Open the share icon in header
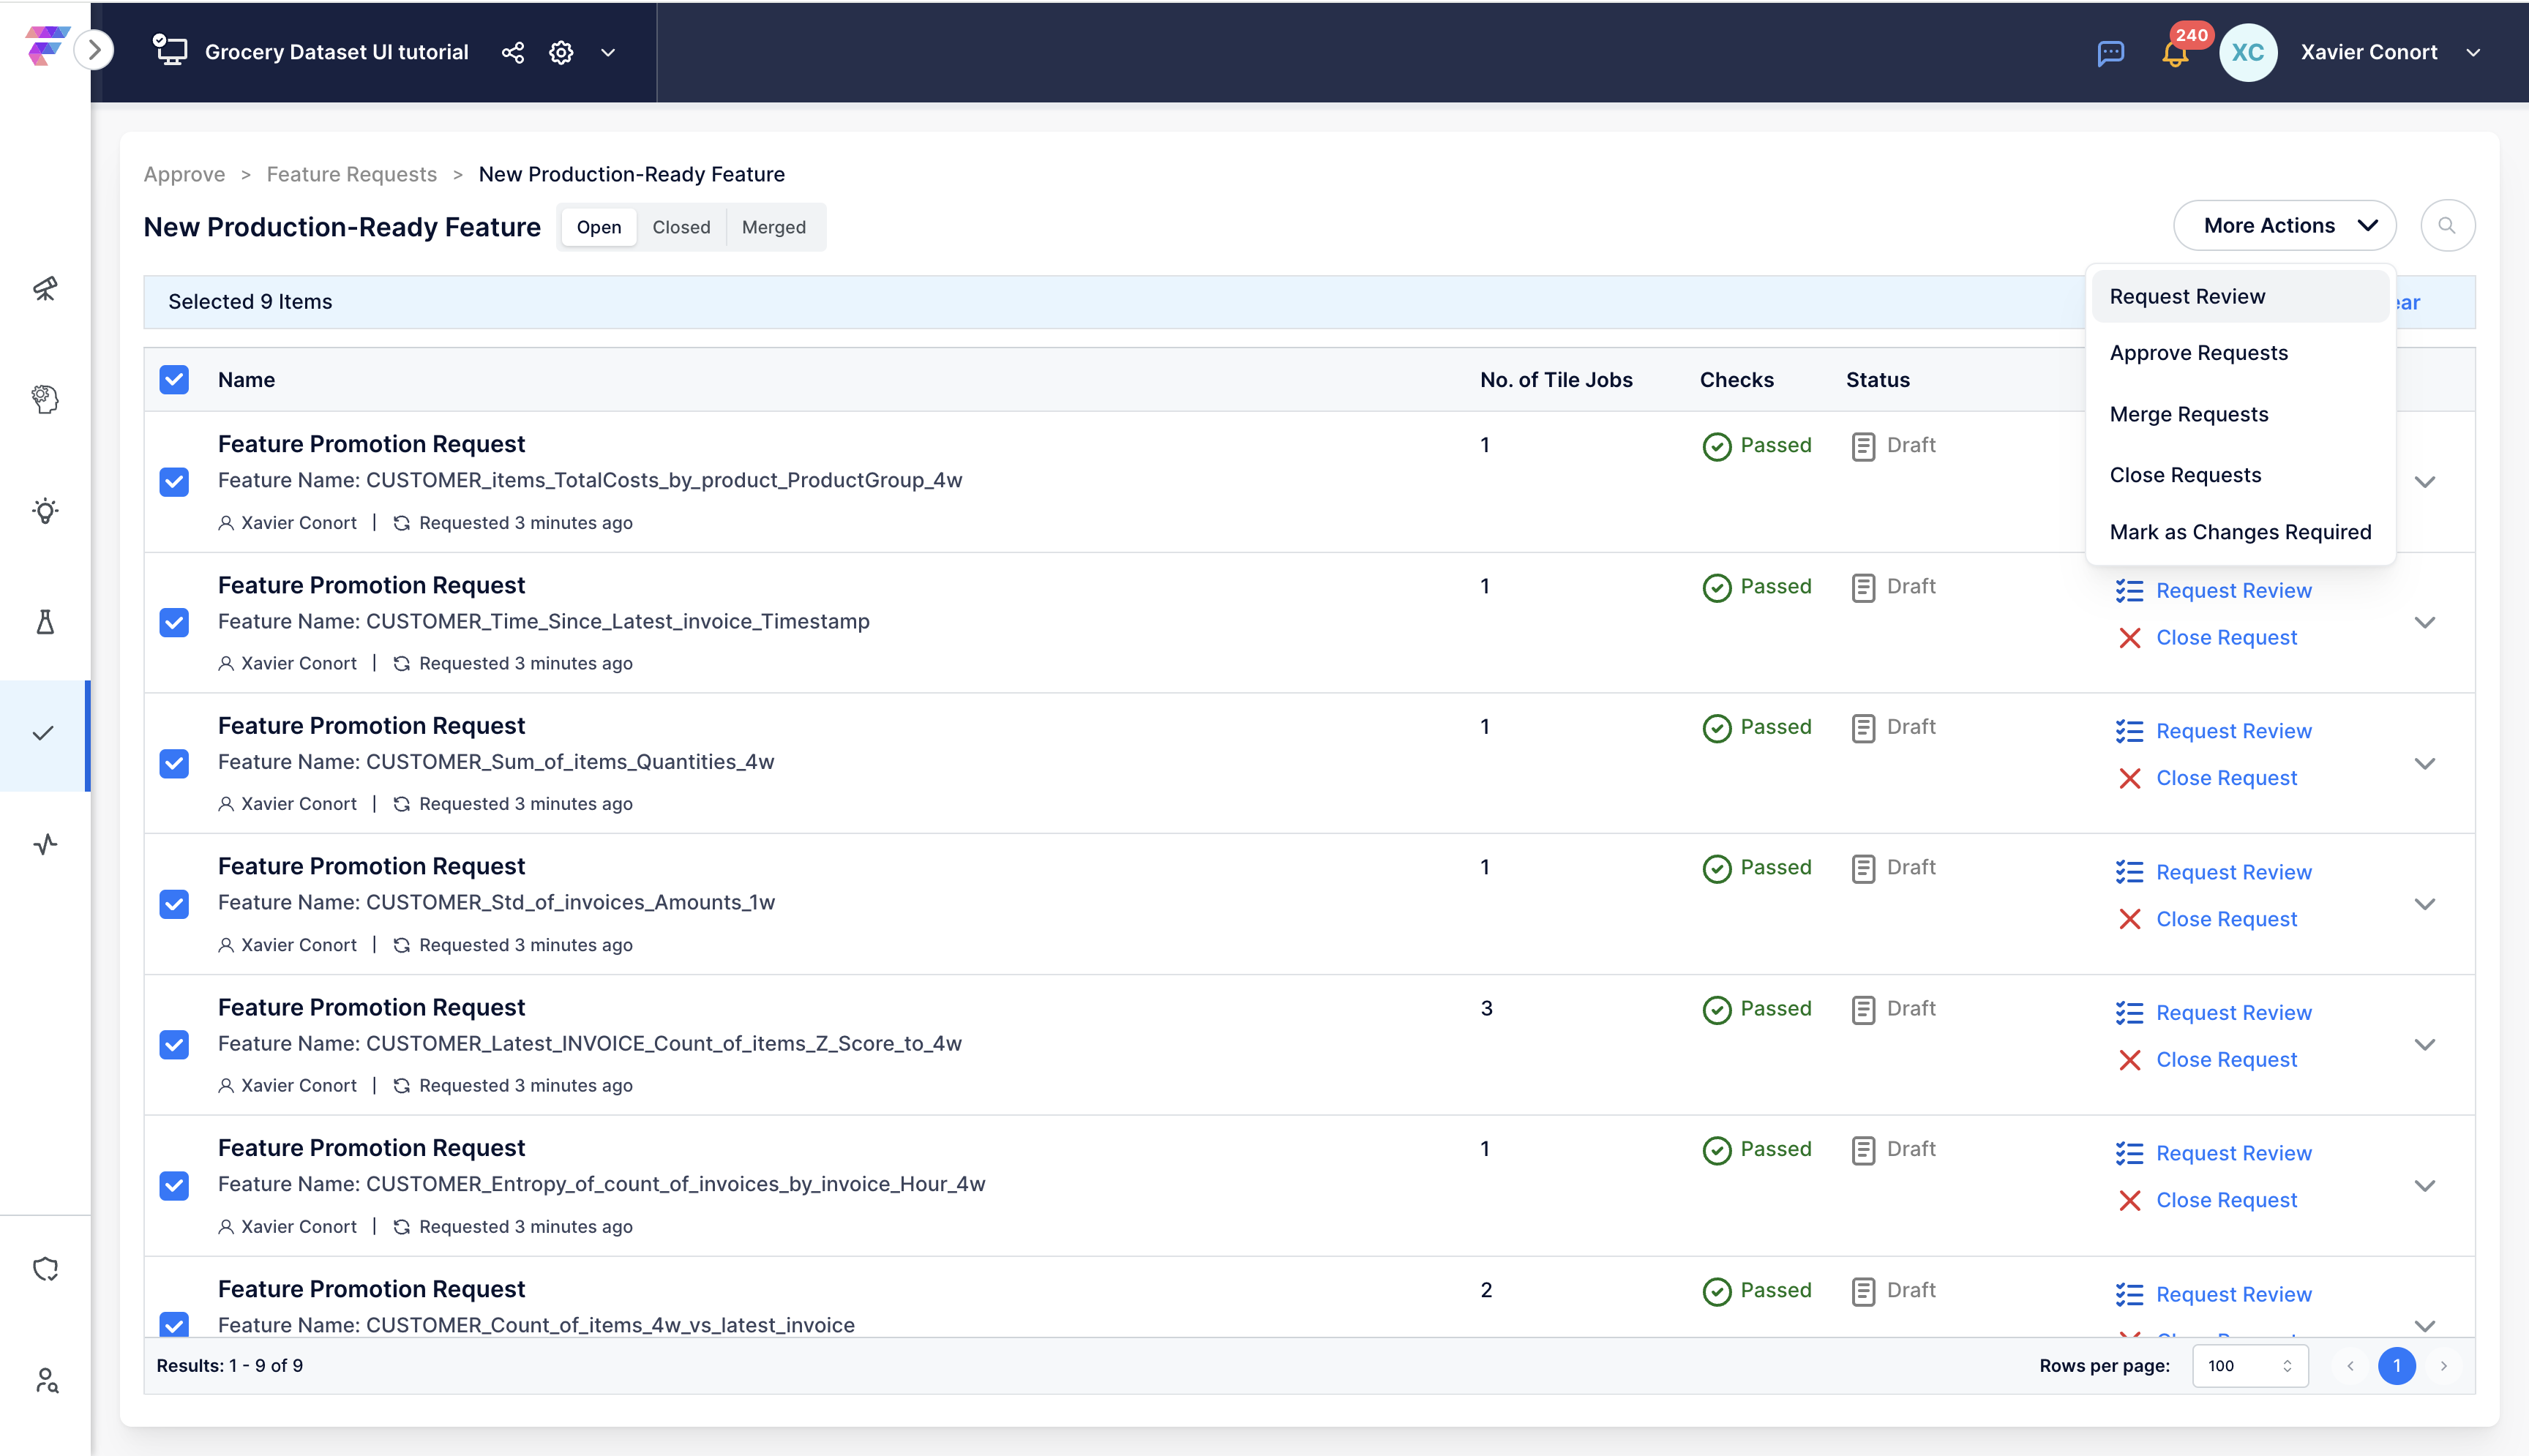 tap(513, 52)
